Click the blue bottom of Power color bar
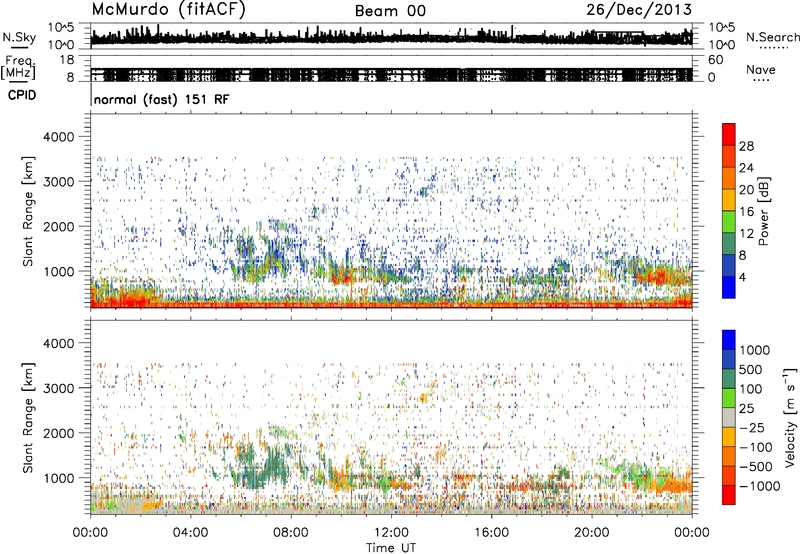Screen dimensions: 800x554 (x=729, y=287)
